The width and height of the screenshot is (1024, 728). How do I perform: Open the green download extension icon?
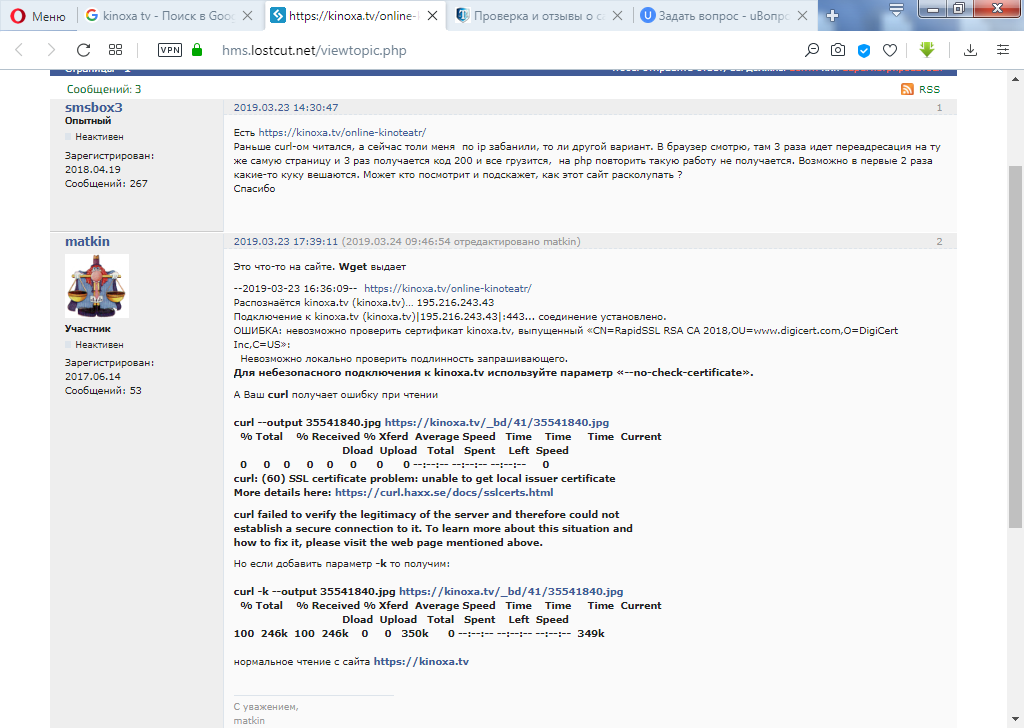(927, 50)
